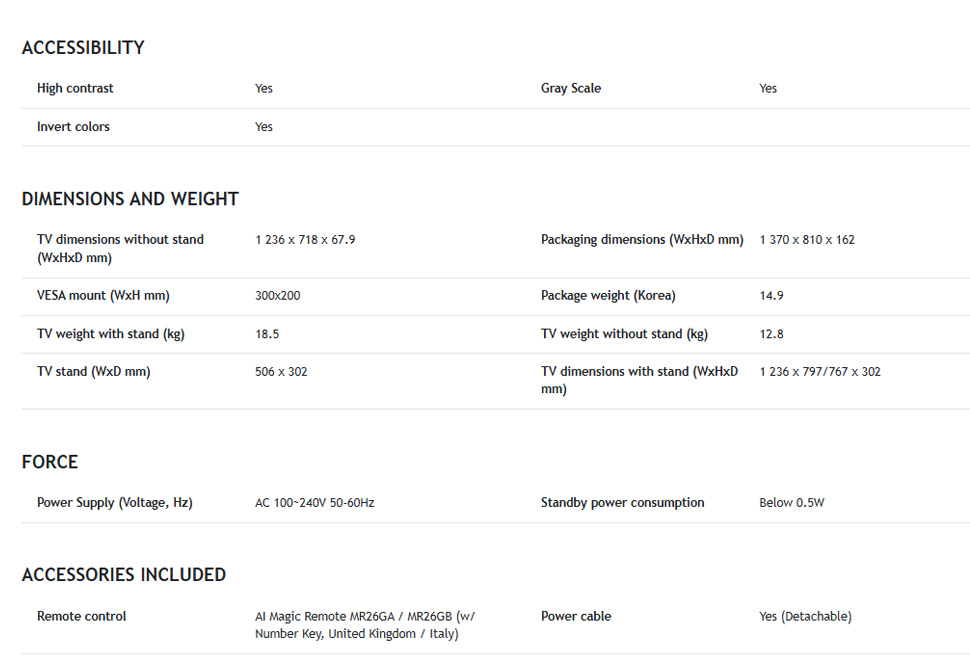Click the Gray Scale label
Image resolution: width=970 pixels, height=670 pixels.
click(571, 88)
